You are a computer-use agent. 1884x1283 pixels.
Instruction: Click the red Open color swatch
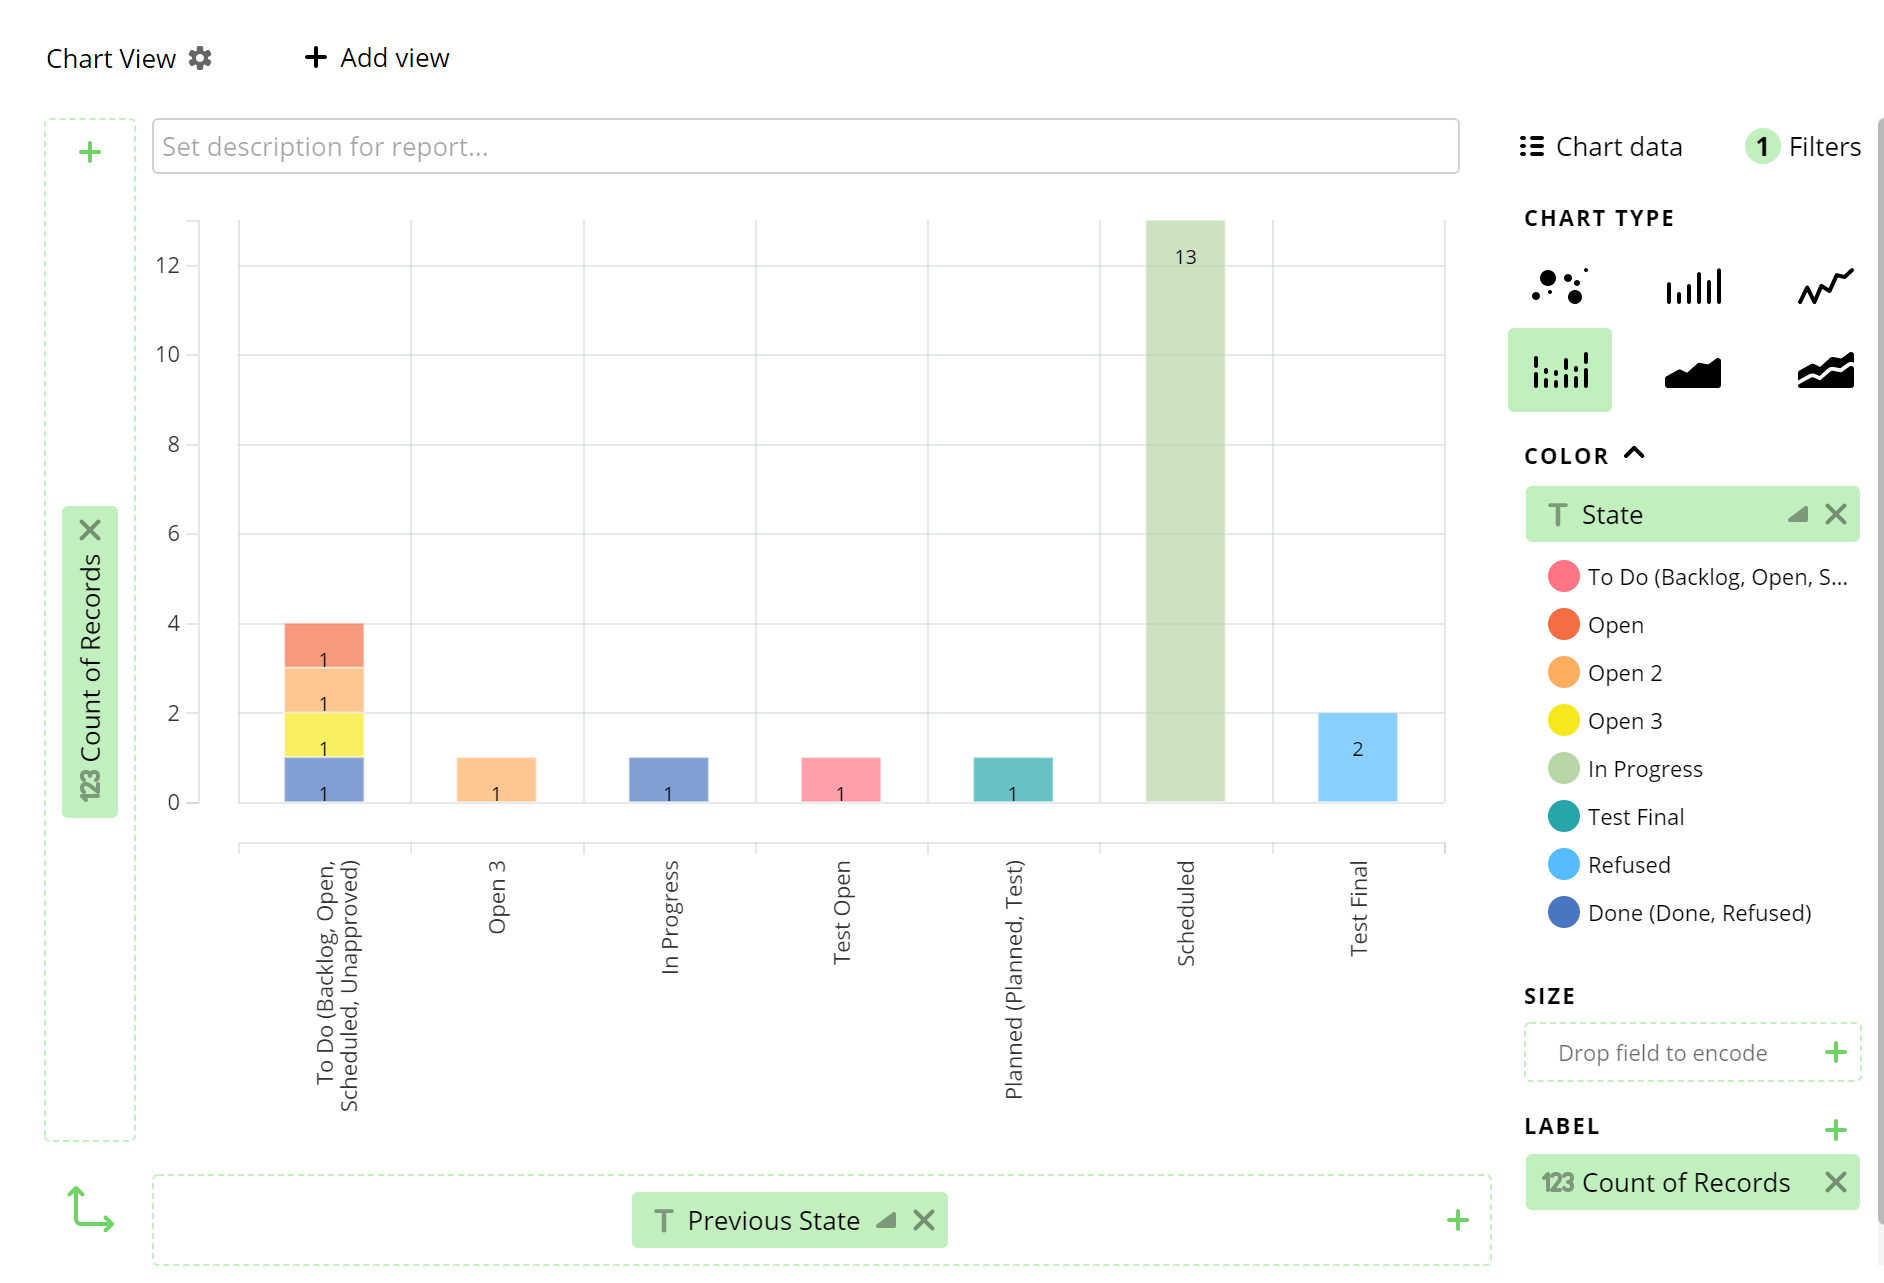[1562, 624]
